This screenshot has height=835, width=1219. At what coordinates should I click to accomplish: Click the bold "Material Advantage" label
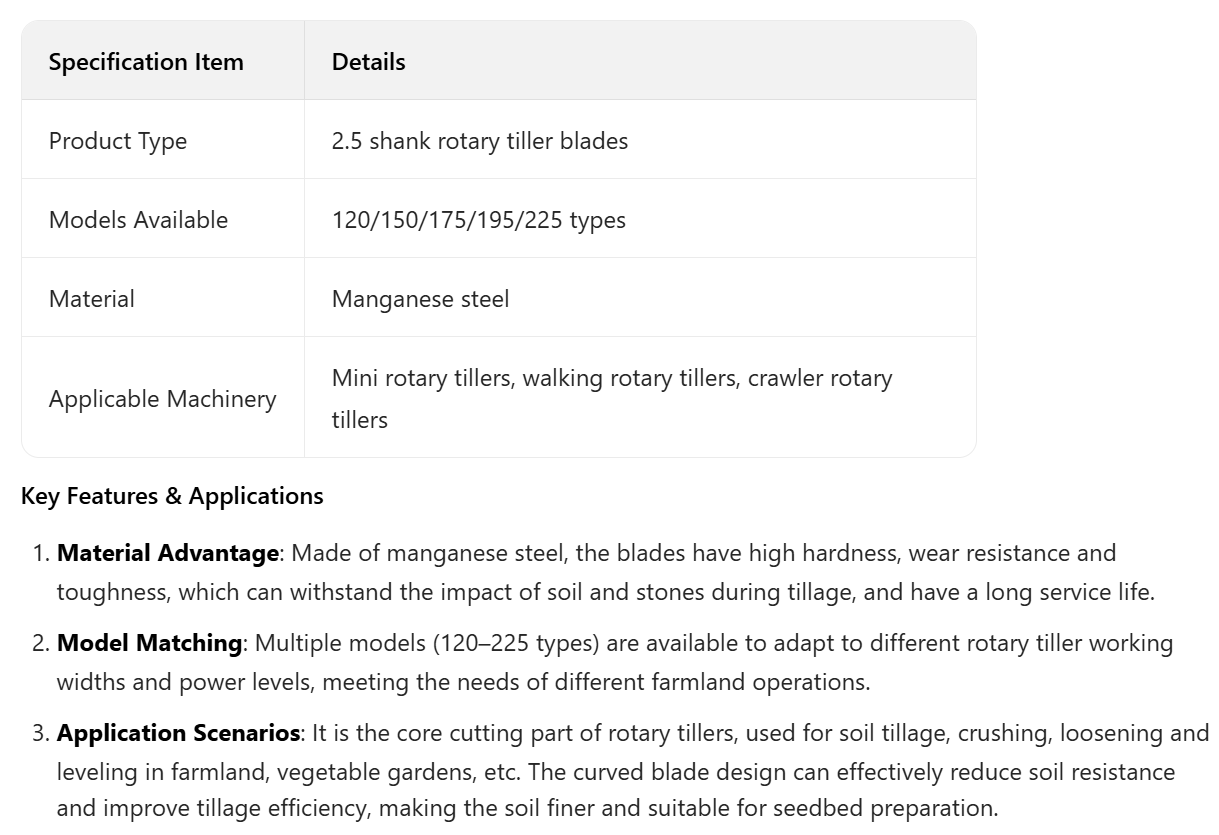[167, 553]
